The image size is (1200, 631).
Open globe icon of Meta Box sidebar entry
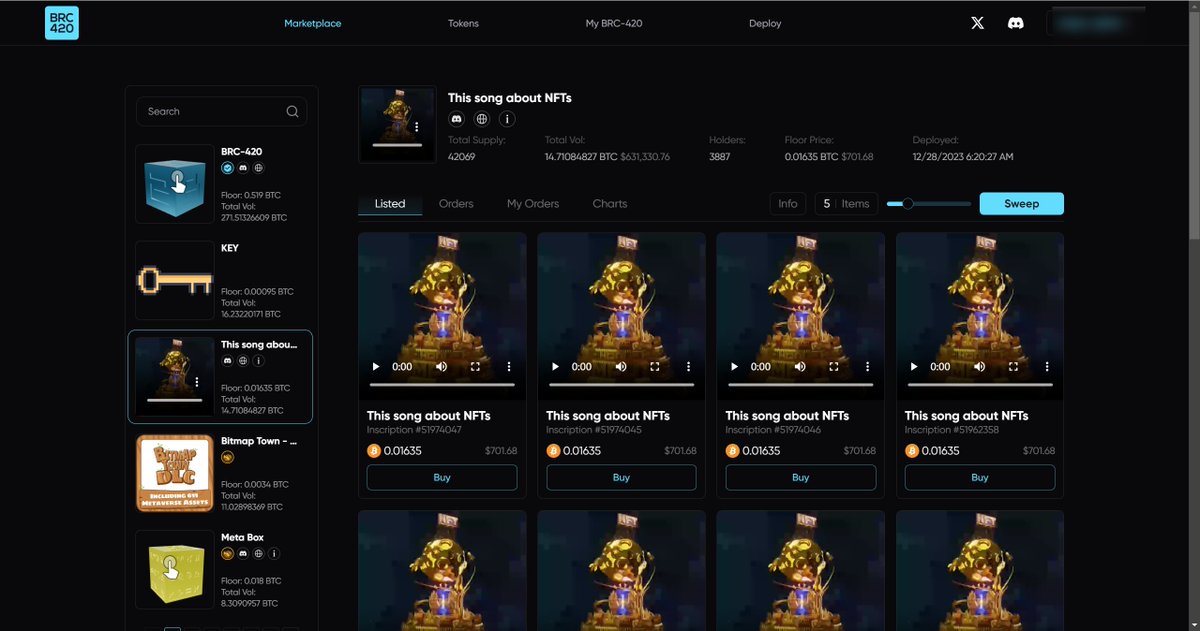point(258,553)
